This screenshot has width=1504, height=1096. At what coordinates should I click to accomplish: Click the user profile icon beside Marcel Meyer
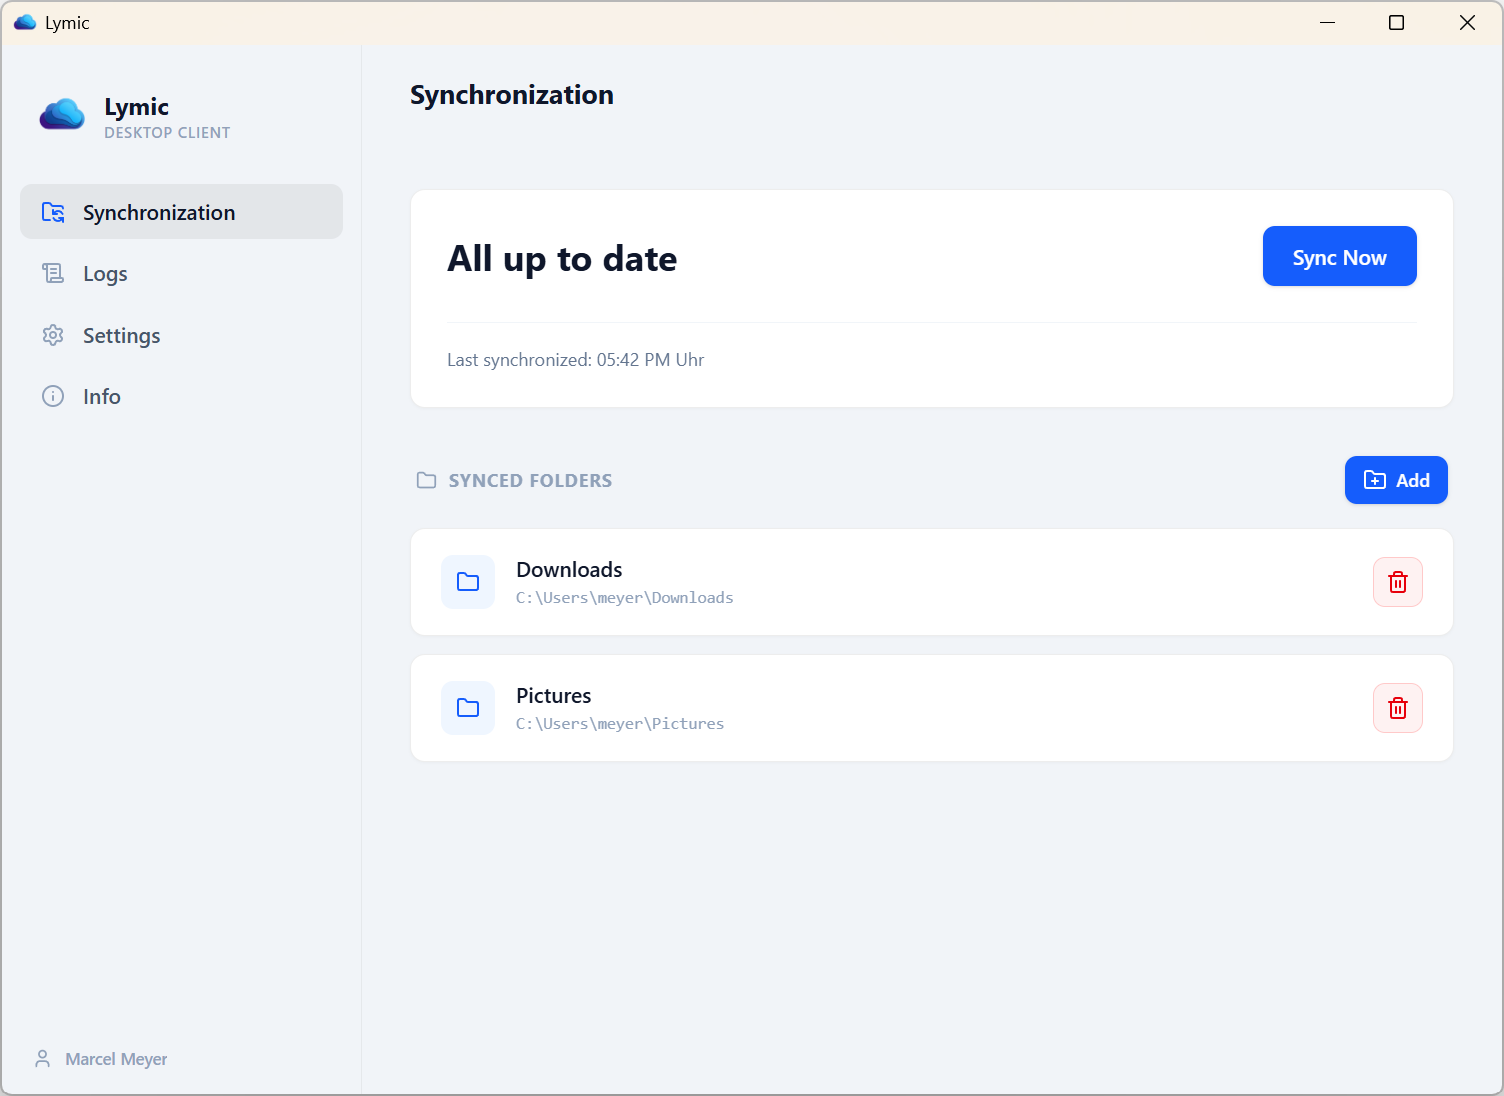43,1058
